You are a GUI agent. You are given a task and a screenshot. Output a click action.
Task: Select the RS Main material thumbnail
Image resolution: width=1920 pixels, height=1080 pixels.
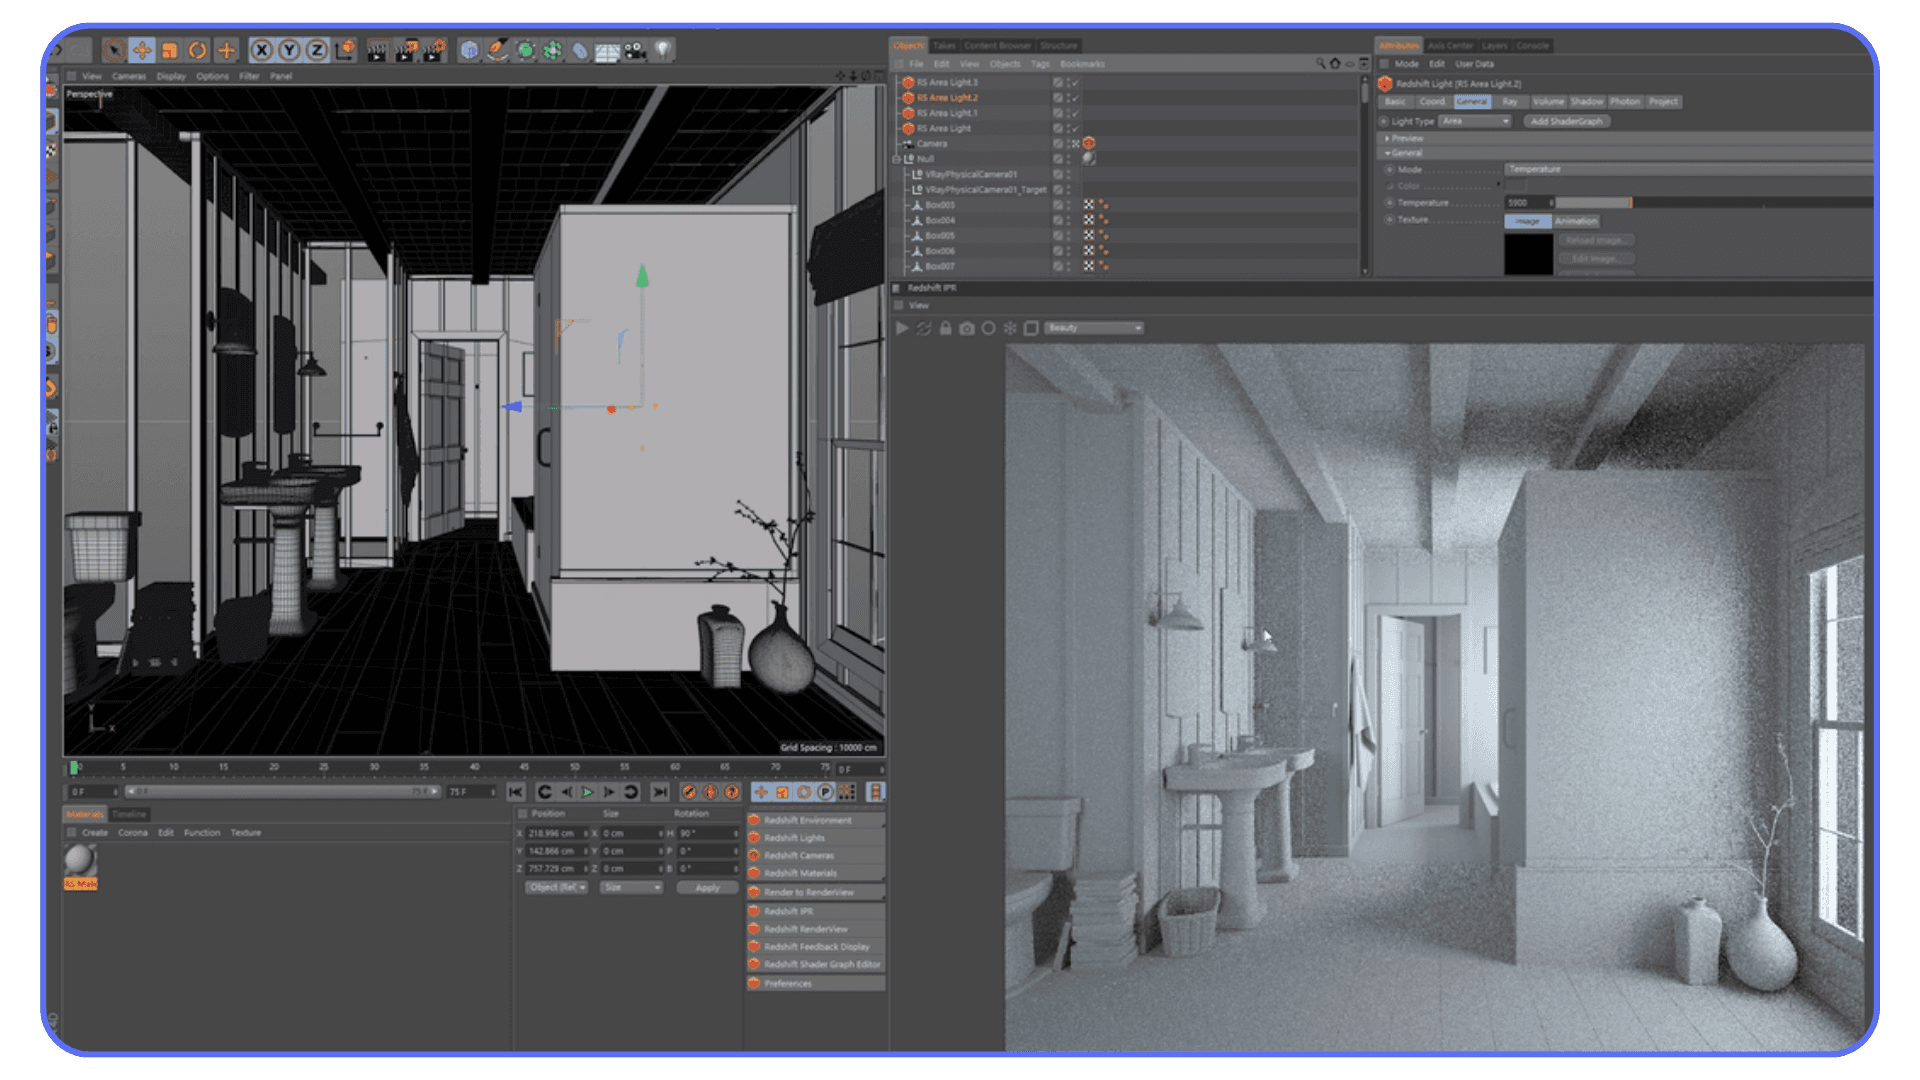point(80,860)
